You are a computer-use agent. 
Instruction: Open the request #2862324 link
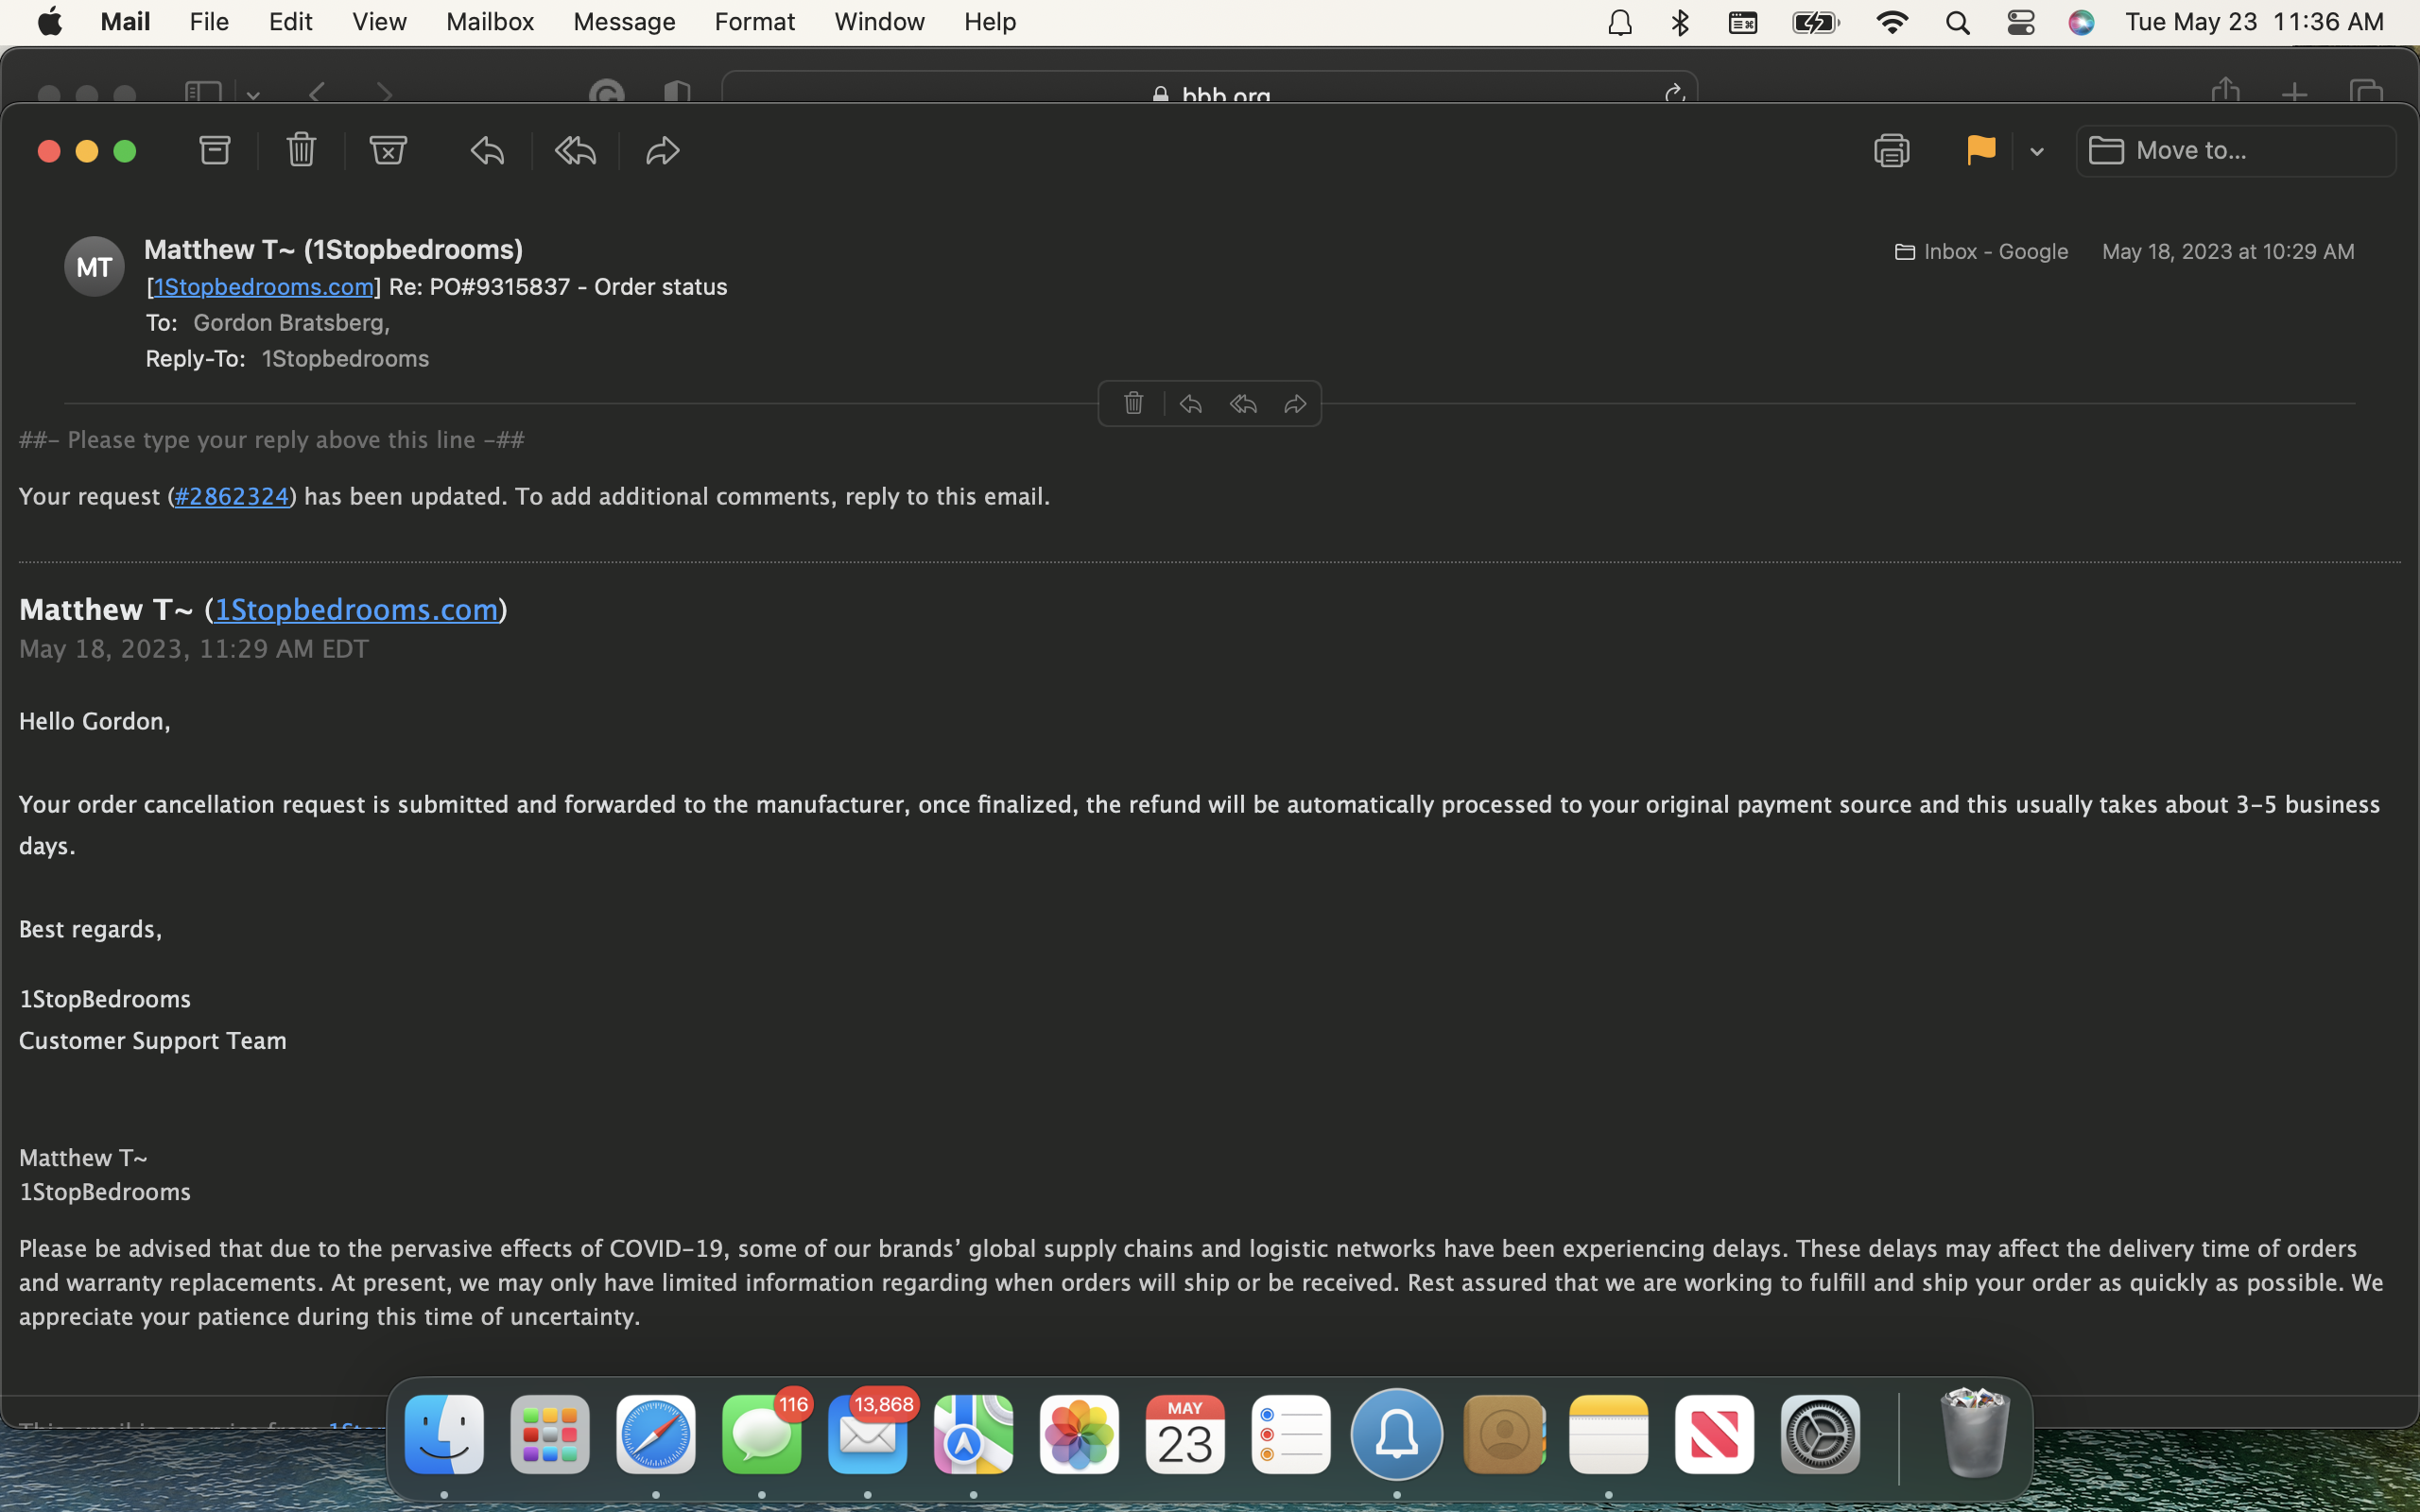[x=231, y=496]
